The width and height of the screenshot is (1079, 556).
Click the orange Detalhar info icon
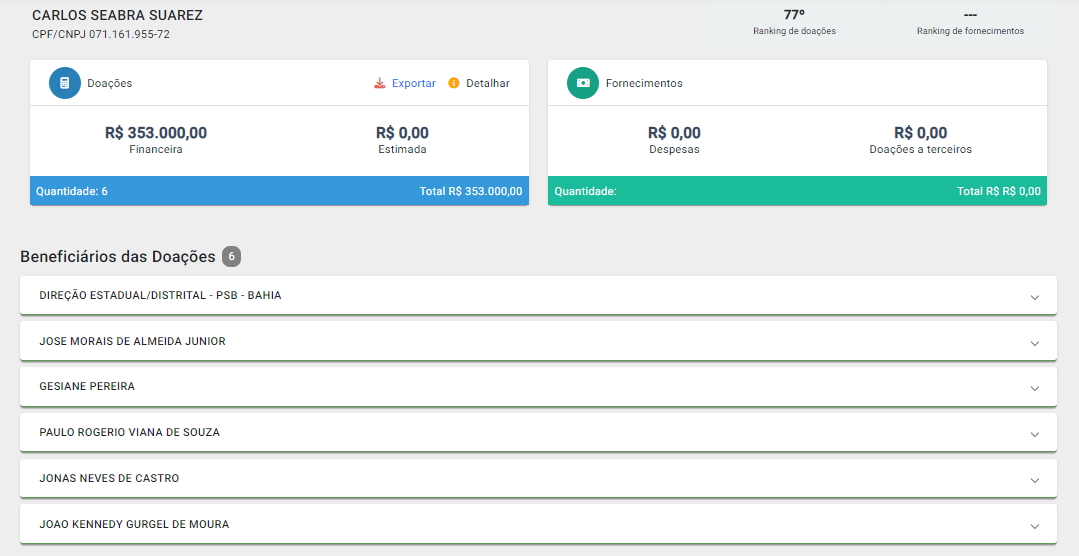(x=453, y=83)
